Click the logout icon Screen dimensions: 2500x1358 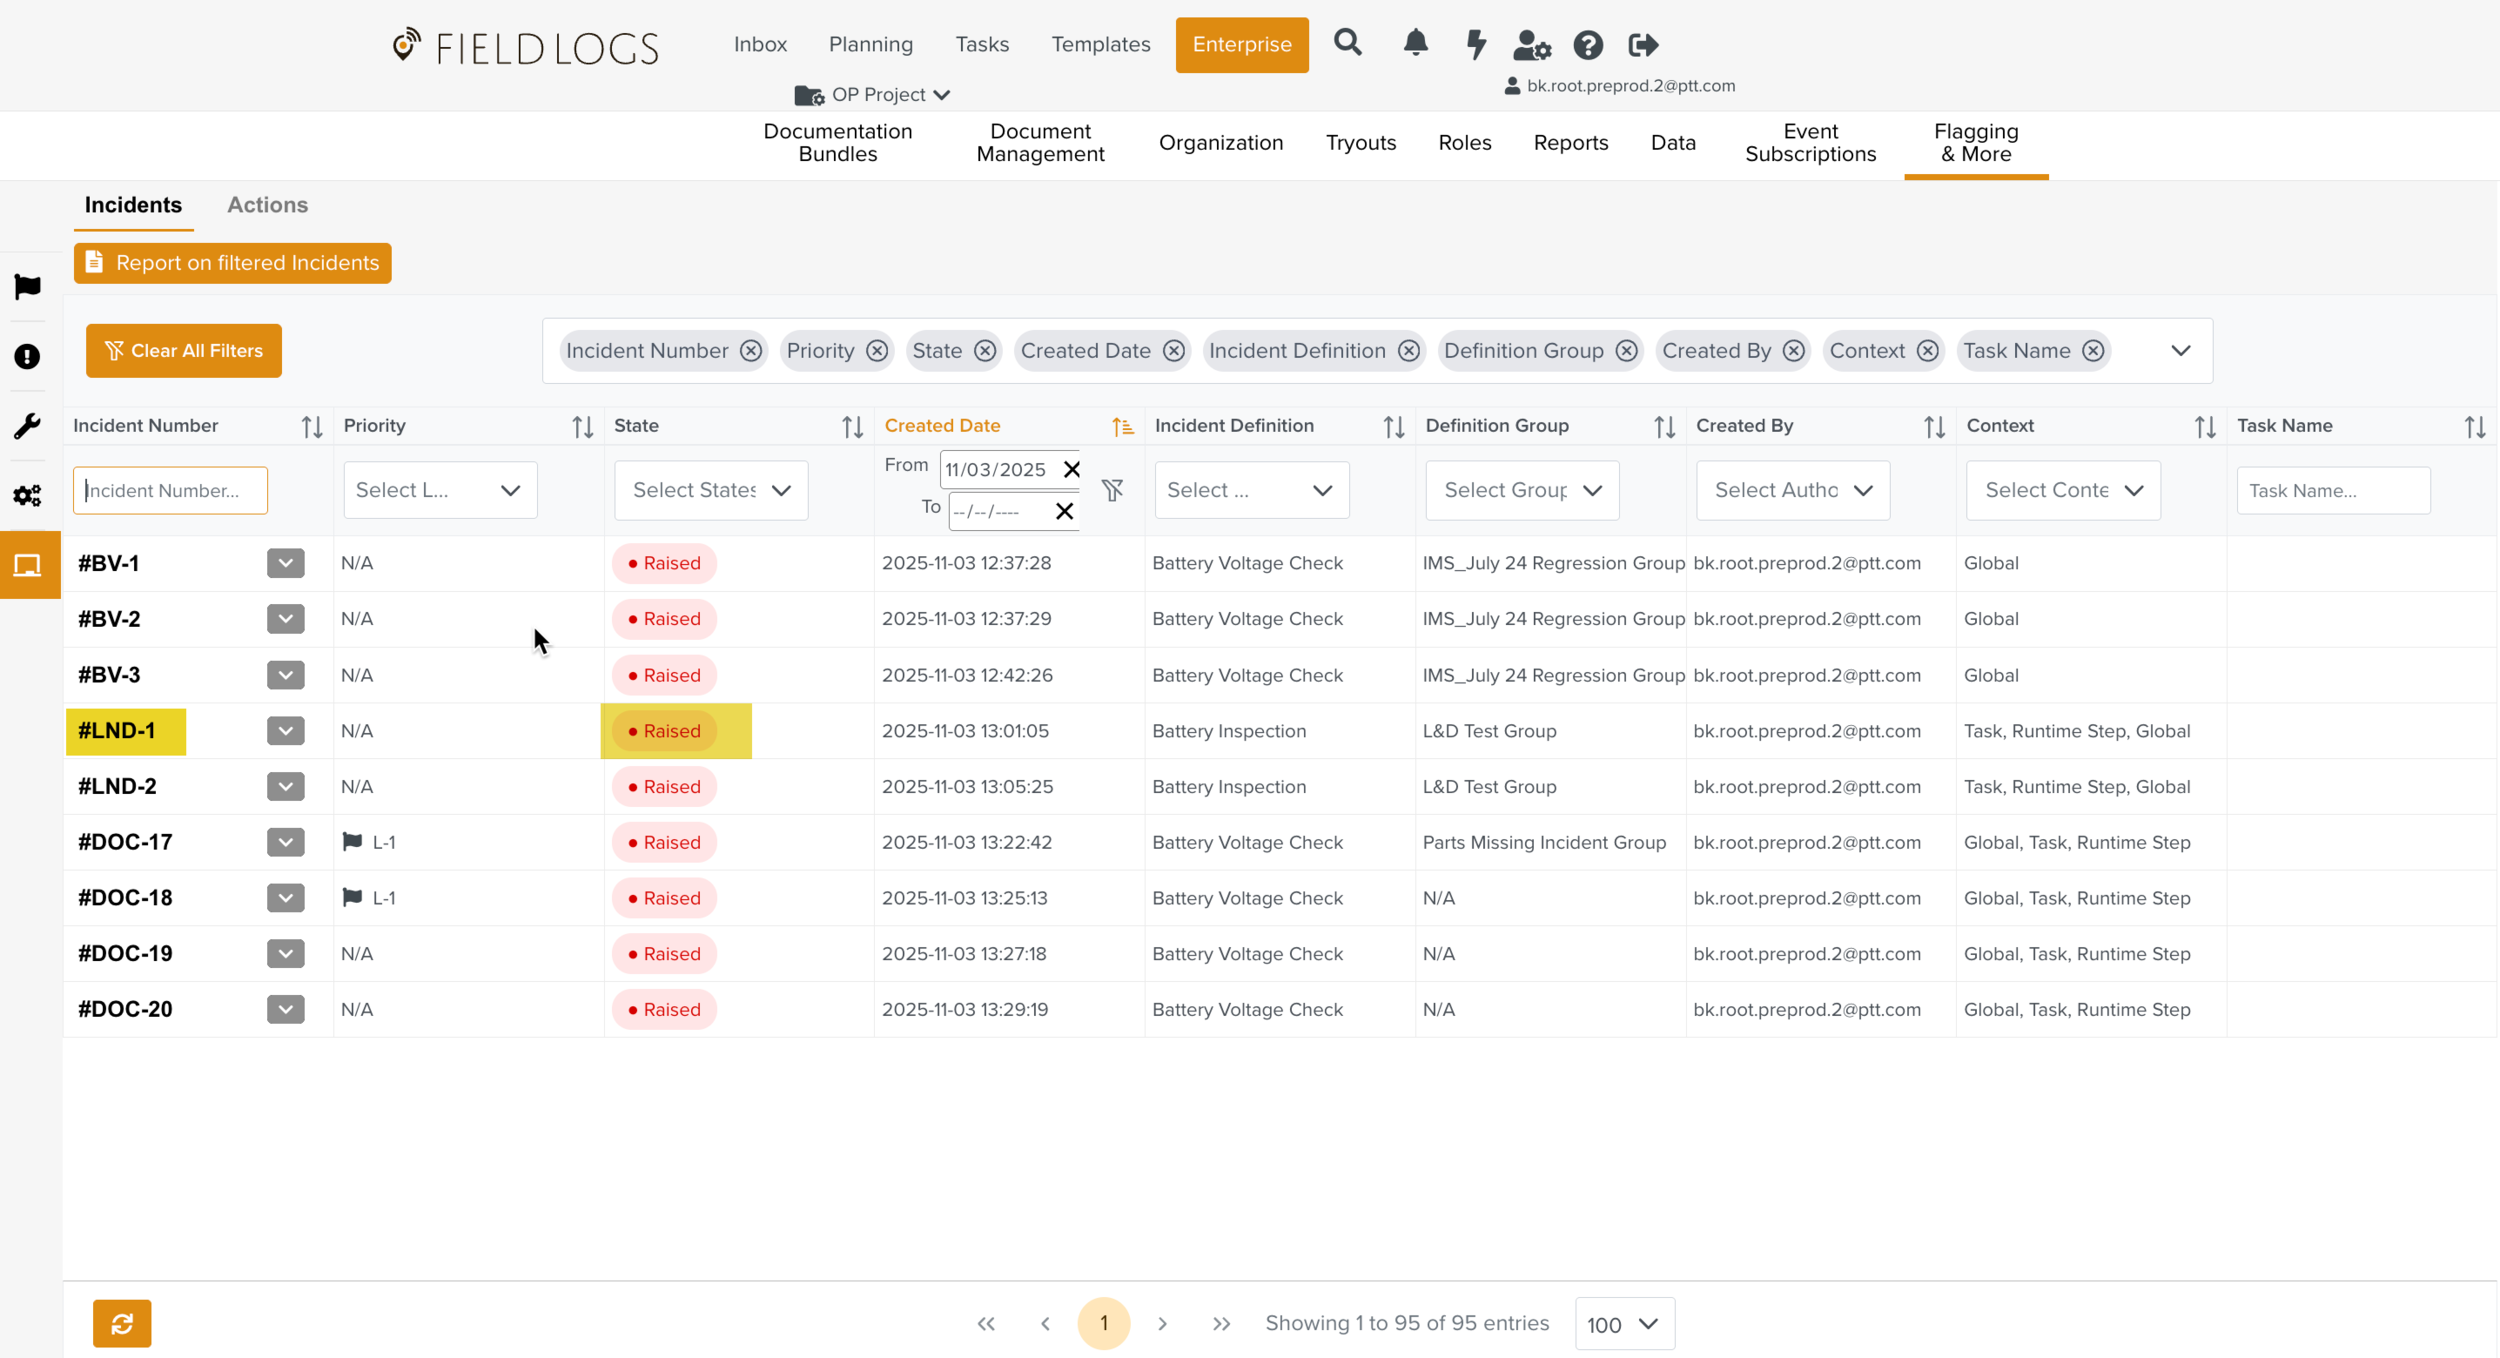(1643, 45)
